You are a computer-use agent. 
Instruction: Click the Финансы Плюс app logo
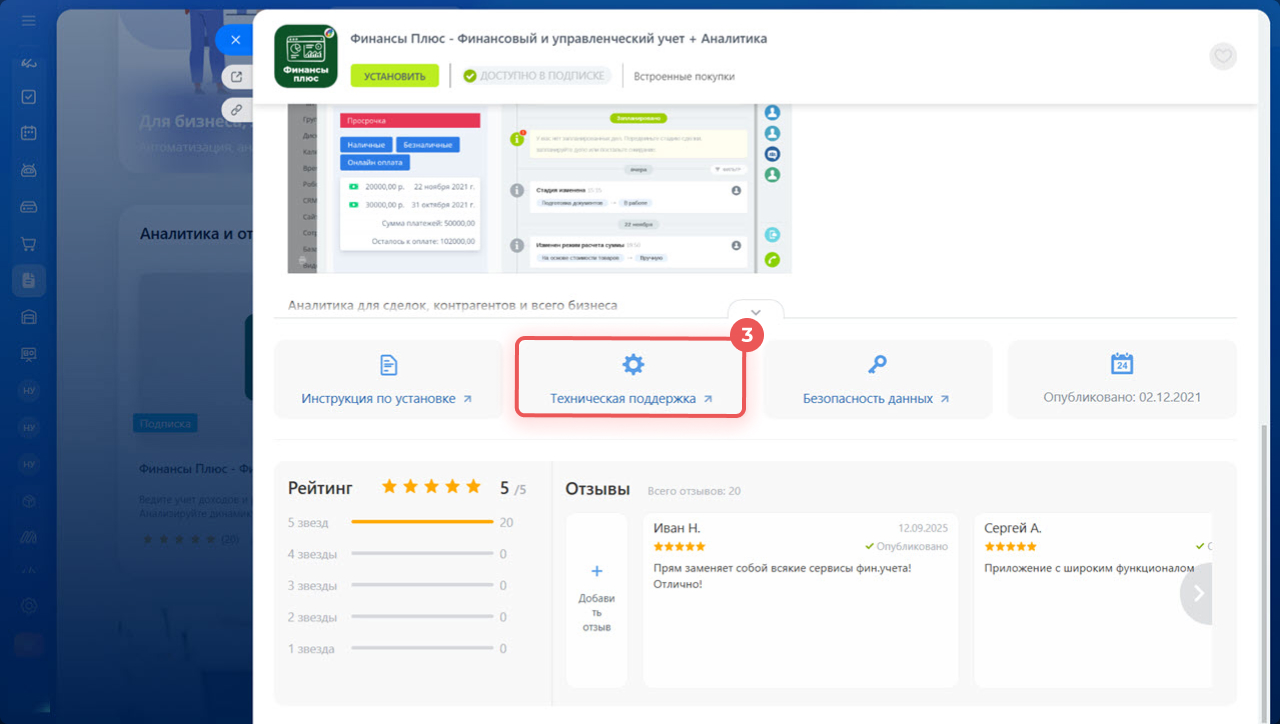[306, 56]
